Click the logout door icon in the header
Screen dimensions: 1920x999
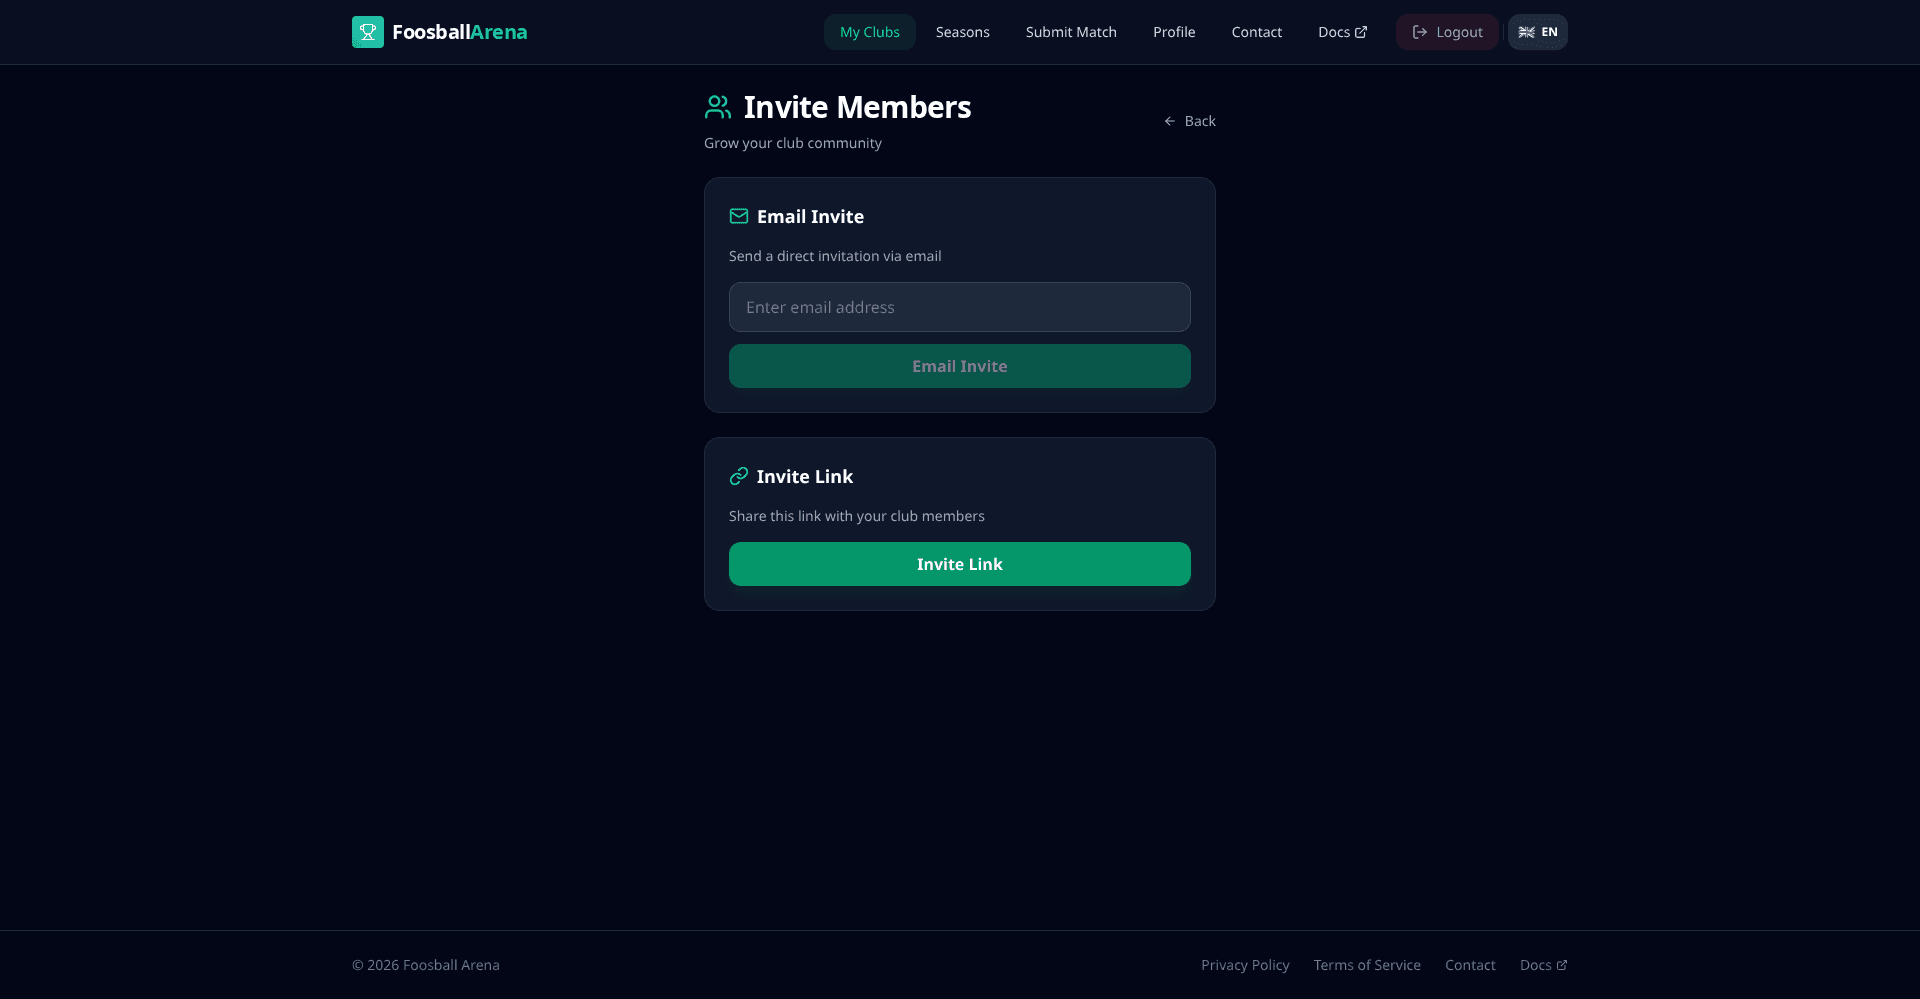tap(1420, 31)
